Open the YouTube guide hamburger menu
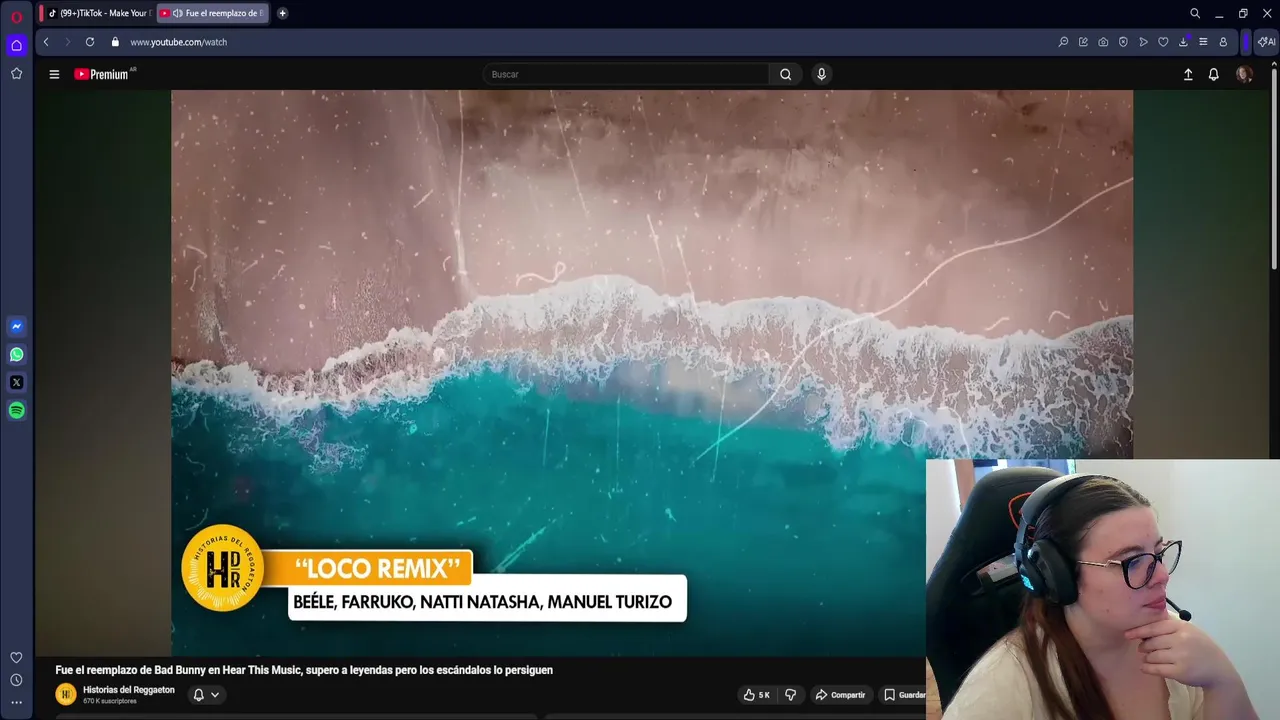Screen dimensions: 1280x720 tap(54, 74)
